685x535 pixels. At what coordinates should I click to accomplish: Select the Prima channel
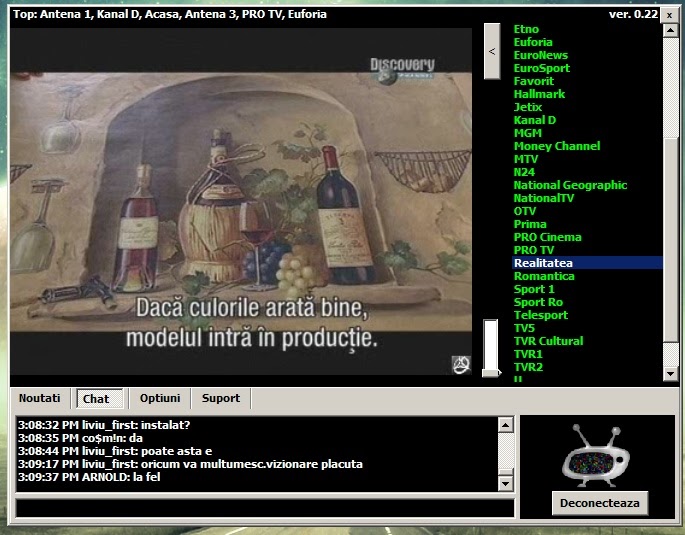point(530,224)
